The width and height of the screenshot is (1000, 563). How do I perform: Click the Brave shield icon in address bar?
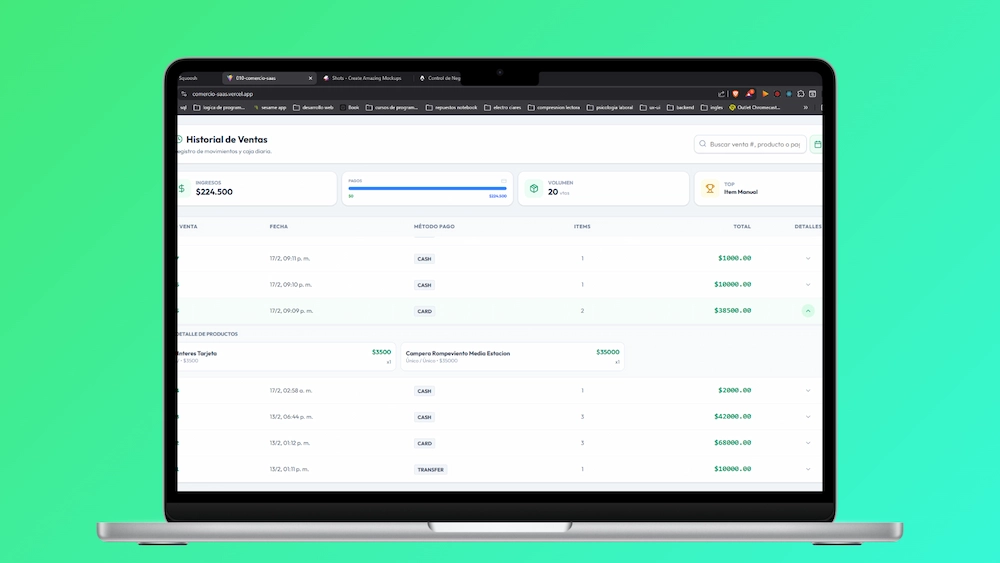733,94
